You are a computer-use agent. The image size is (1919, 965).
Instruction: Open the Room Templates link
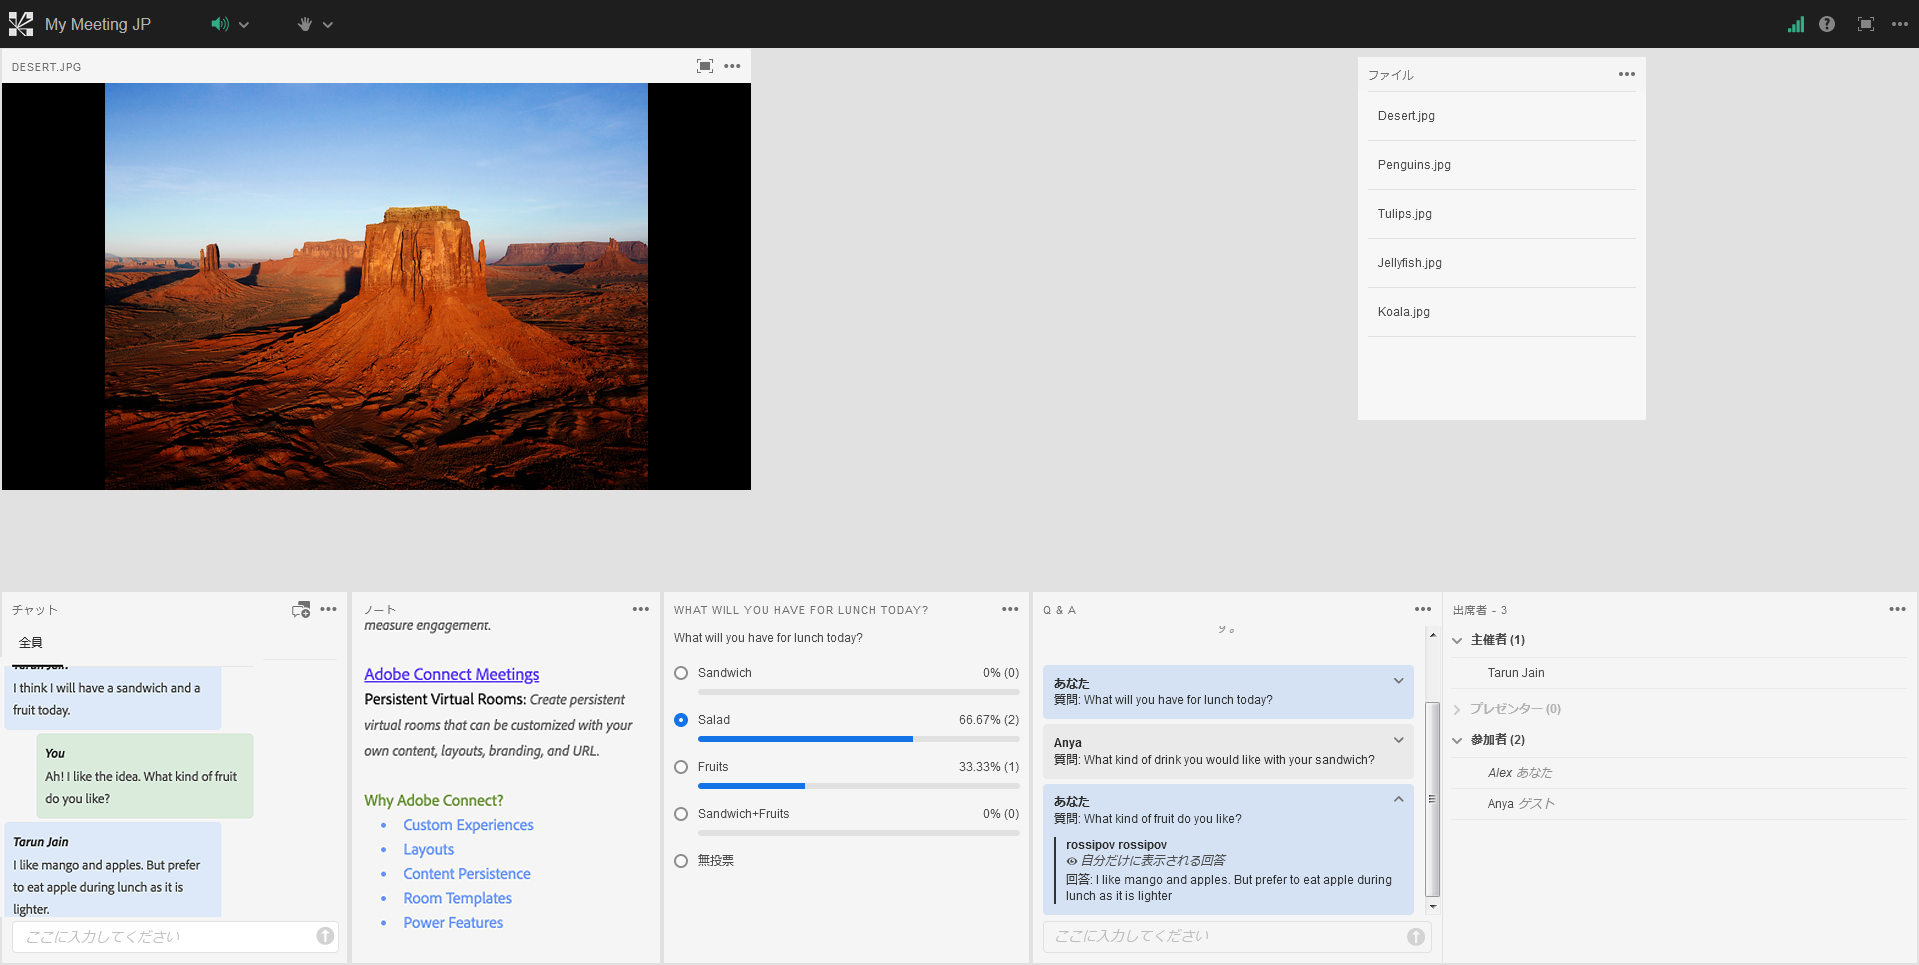pos(458,898)
